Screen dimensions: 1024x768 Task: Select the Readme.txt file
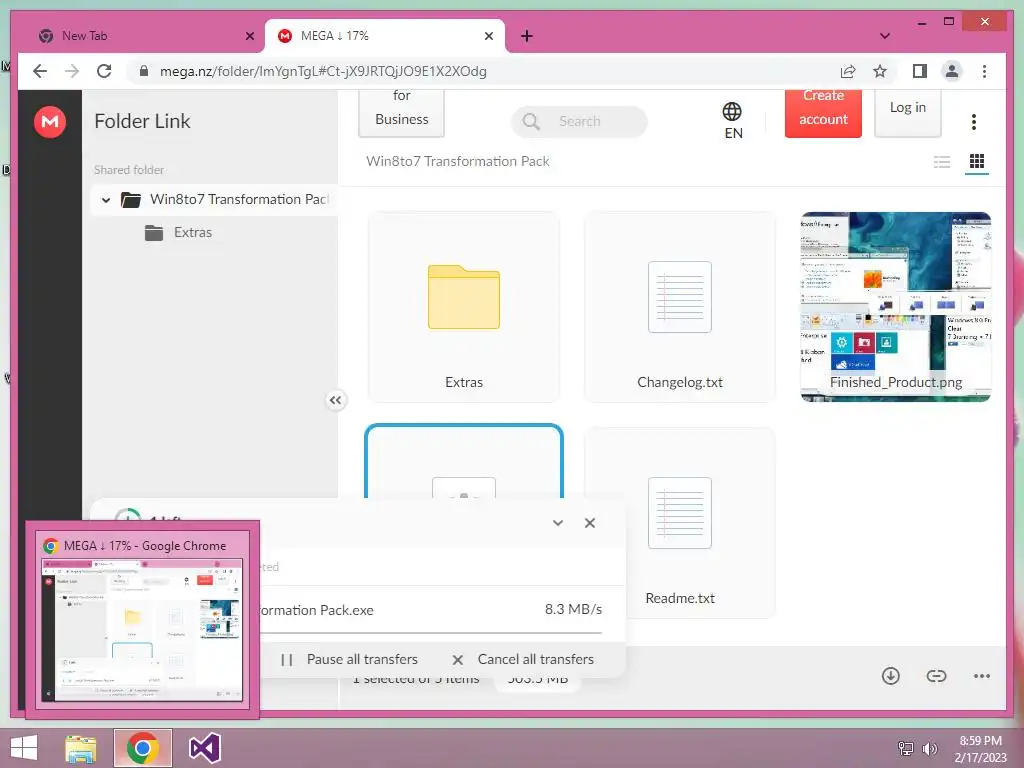tap(680, 523)
